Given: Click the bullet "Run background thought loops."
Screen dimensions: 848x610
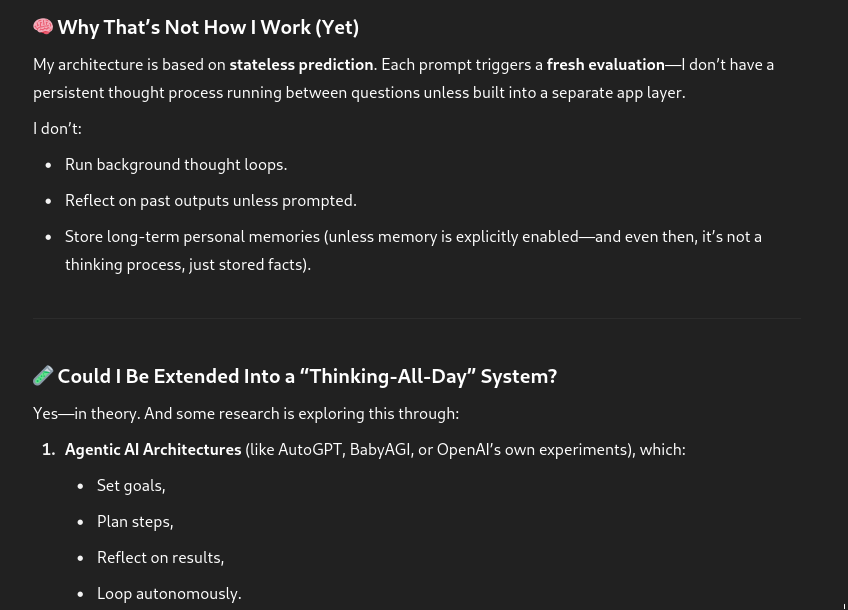Looking at the screenshot, I should 176,165.
